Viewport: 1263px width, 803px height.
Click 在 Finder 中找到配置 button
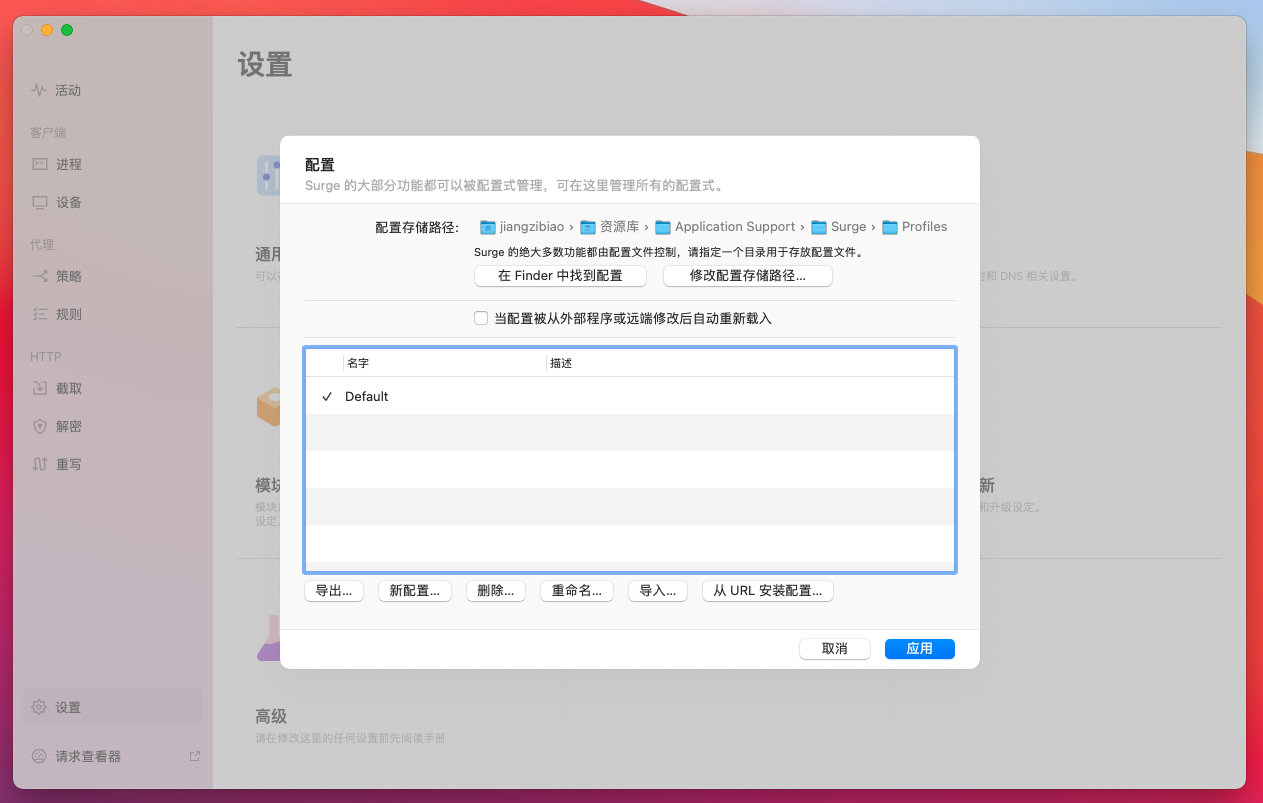[x=560, y=275]
